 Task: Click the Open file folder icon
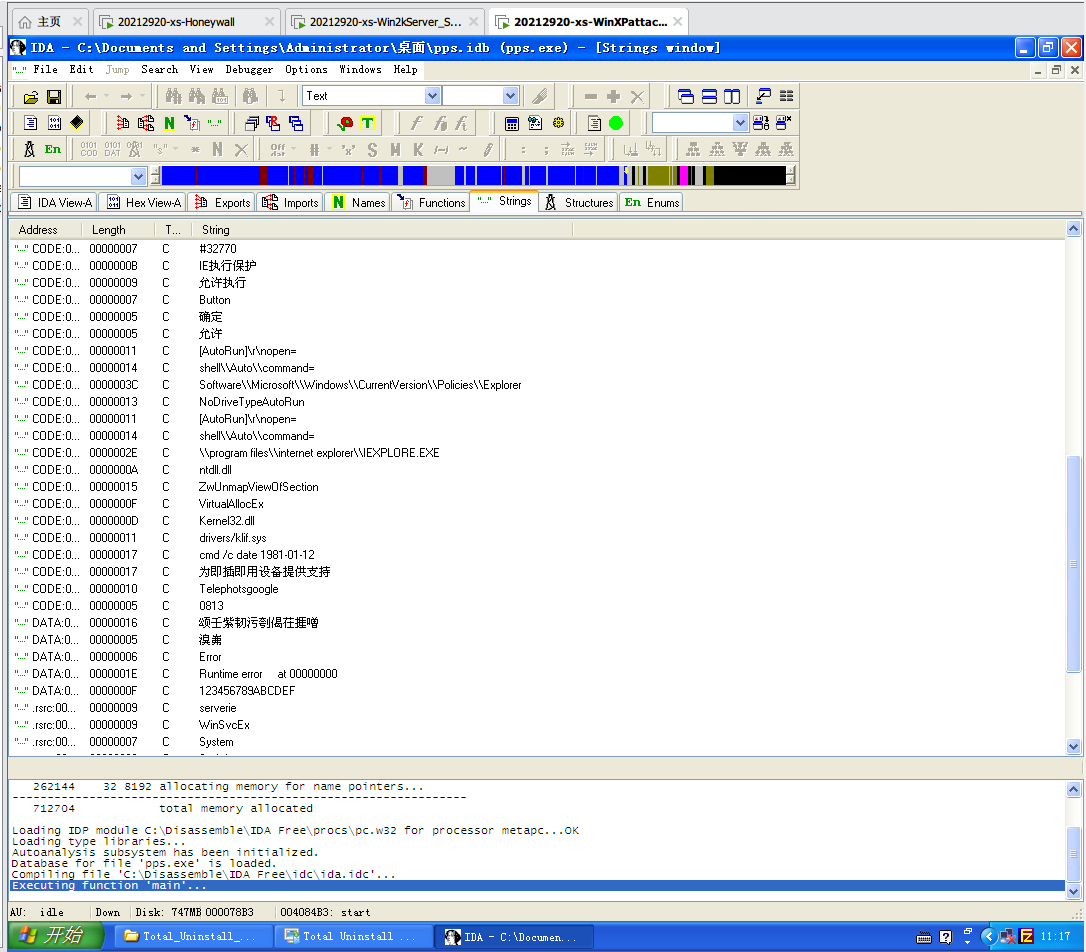[x=31, y=97]
